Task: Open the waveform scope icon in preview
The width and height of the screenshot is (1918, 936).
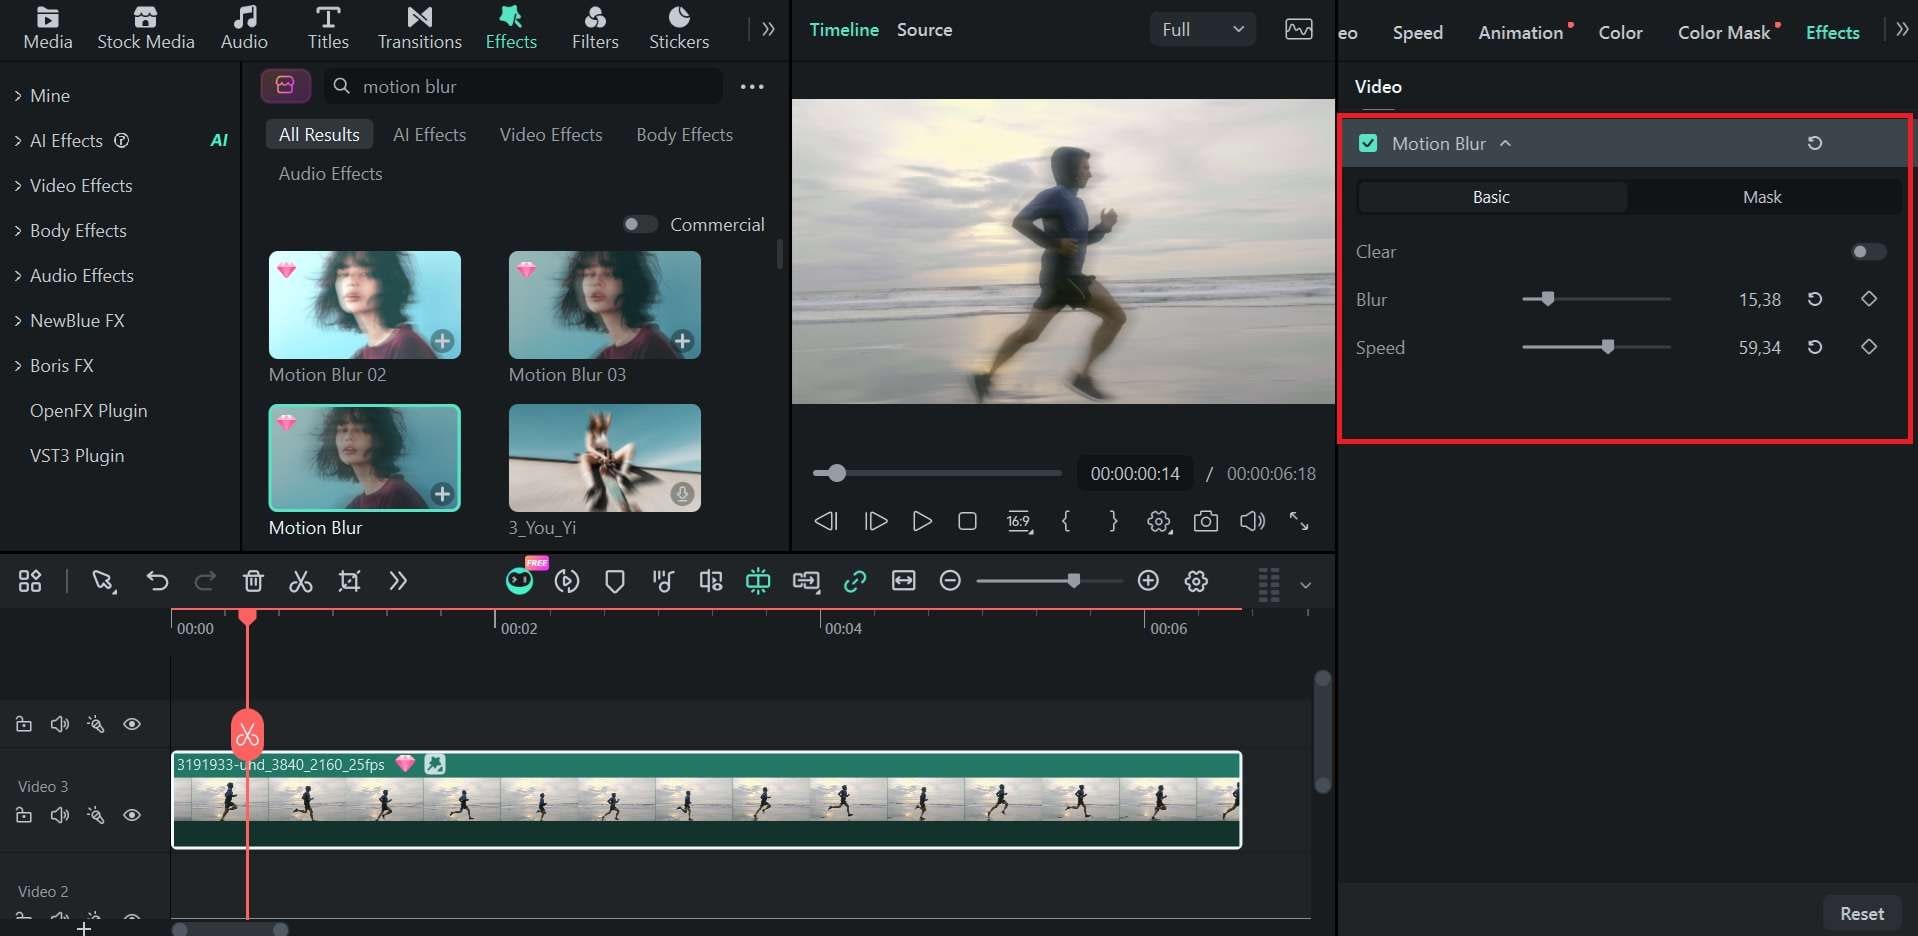Action: (x=1299, y=29)
